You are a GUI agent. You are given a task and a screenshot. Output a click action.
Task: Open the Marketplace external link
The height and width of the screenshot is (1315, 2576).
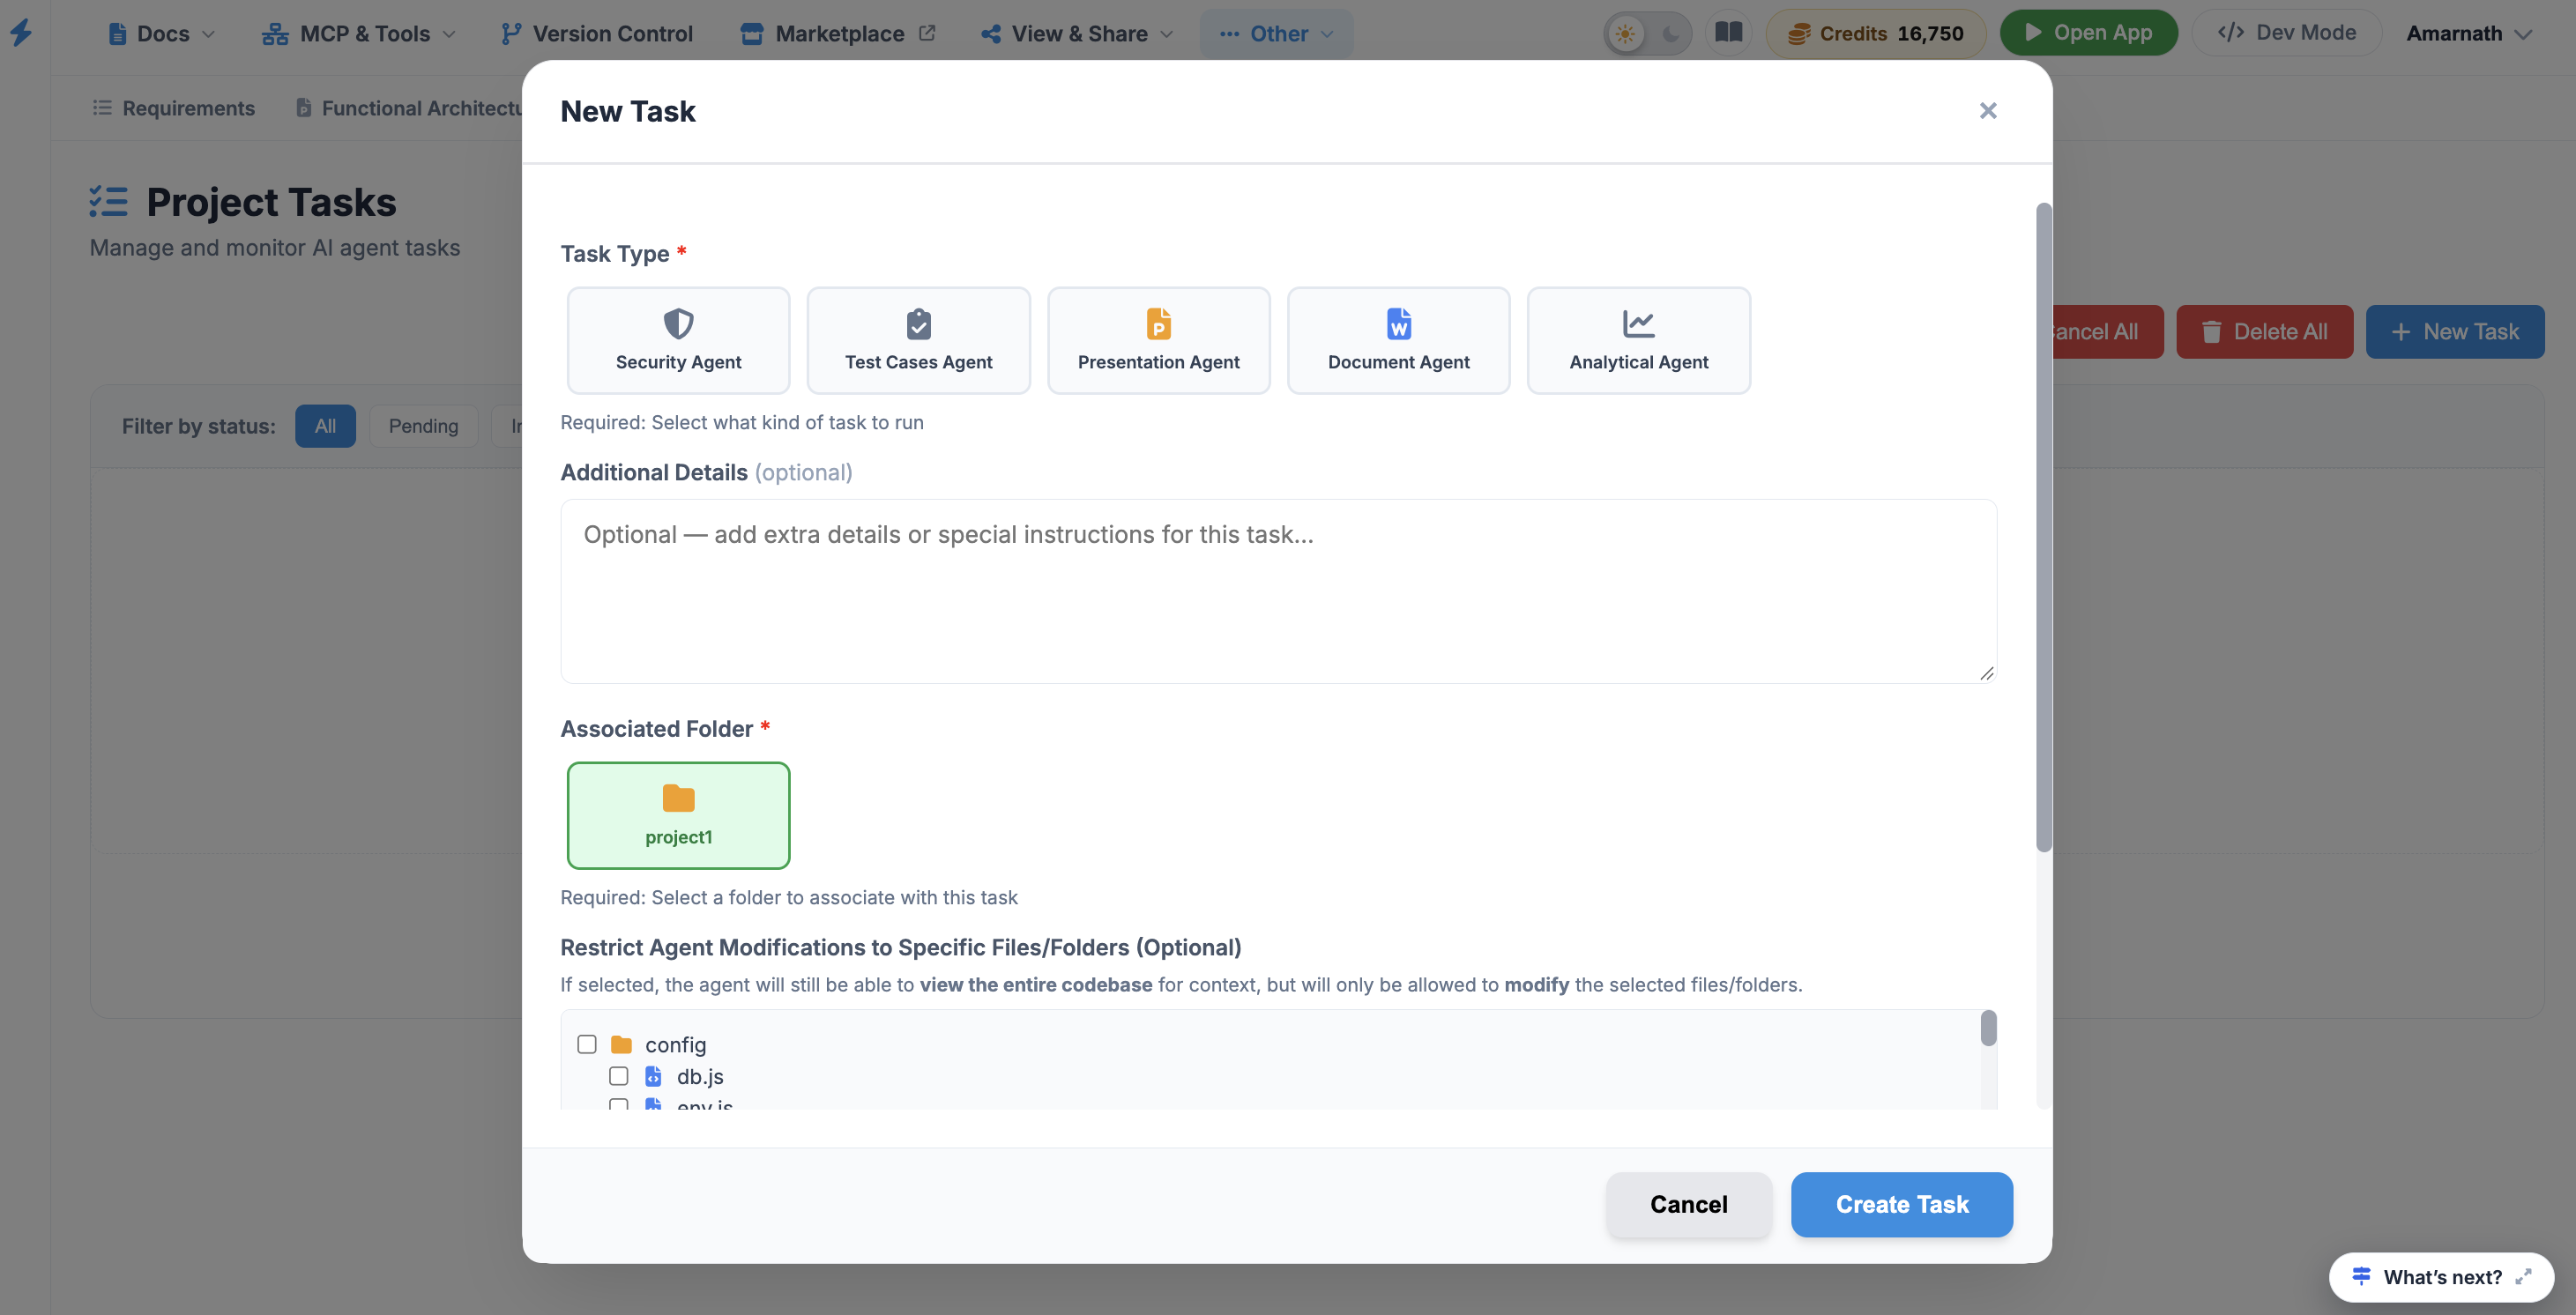point(838,33)
